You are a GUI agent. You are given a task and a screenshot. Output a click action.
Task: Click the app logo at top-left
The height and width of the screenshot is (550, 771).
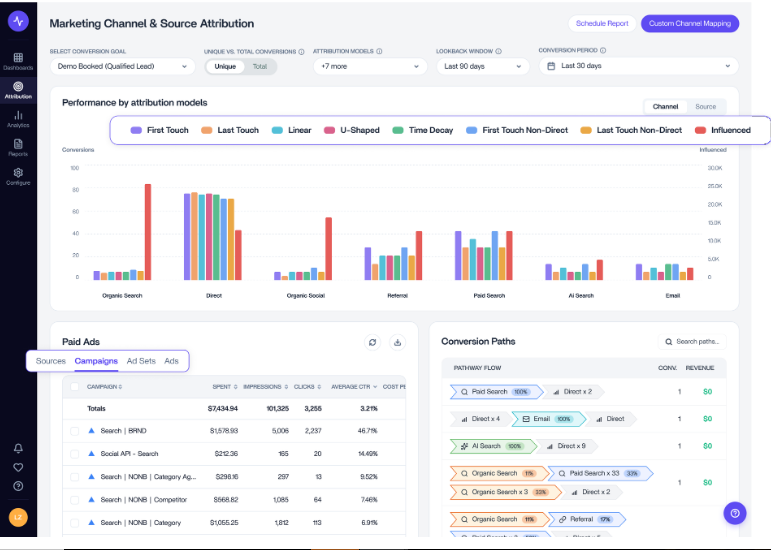18,21
